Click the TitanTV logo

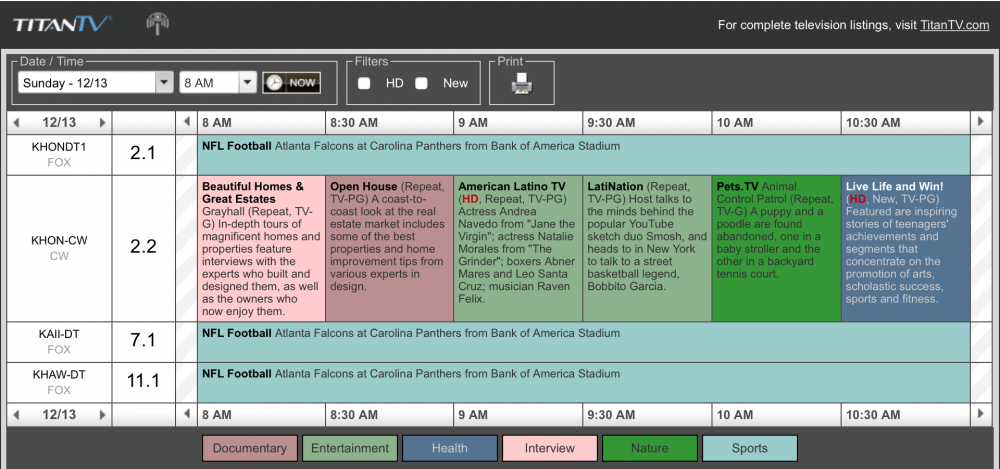click(x=62, y=25)
